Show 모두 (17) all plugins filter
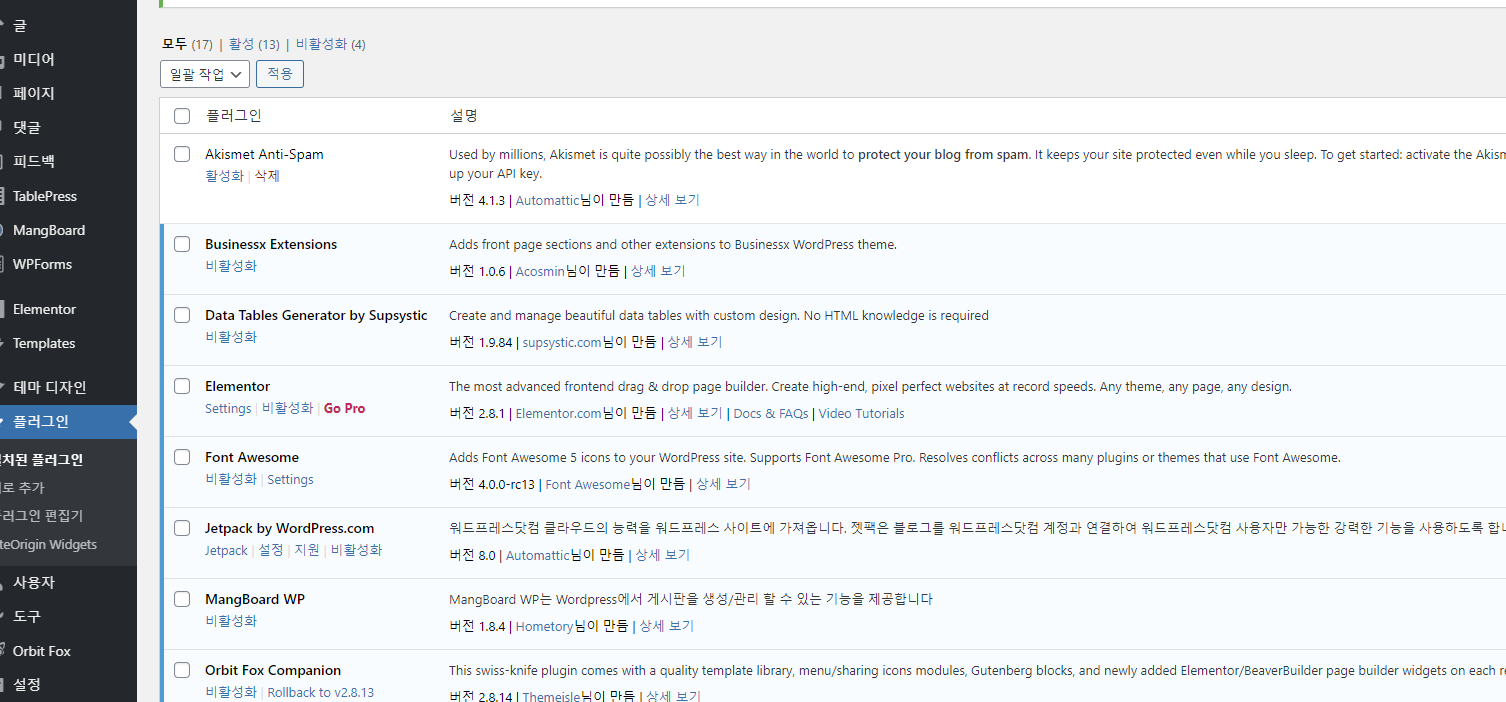This screenshot has width=1506, height=702. 187,44
